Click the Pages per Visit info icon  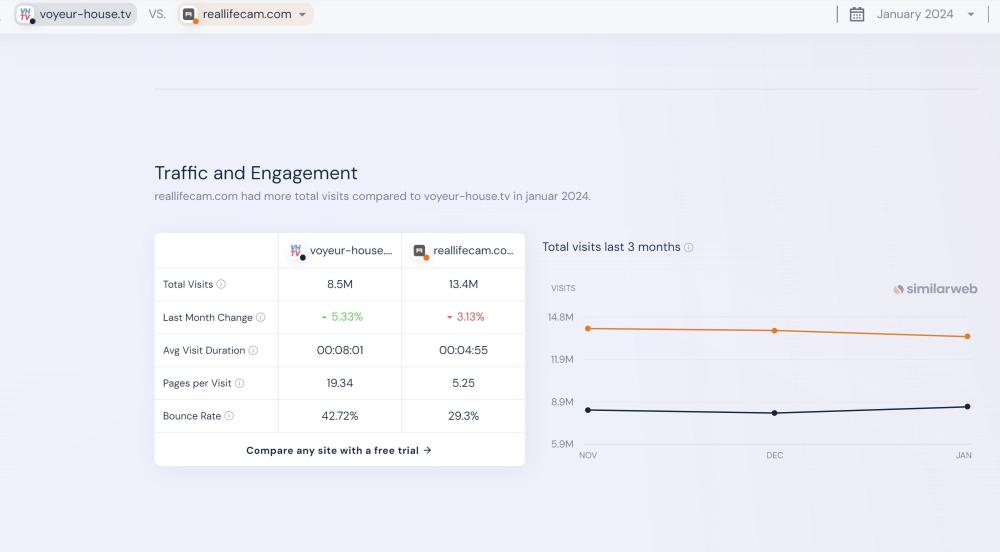(x=240, y=383)
